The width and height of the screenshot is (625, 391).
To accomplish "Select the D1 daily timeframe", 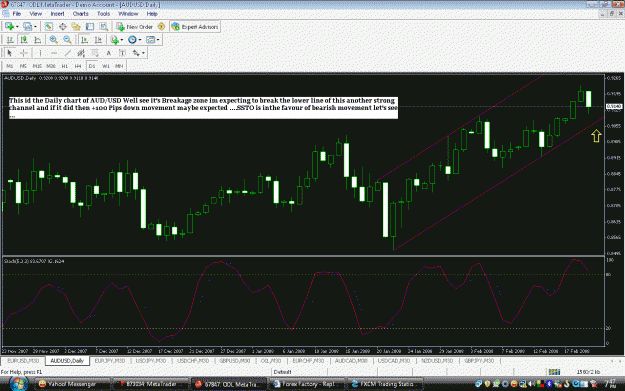I will point(92,66).
